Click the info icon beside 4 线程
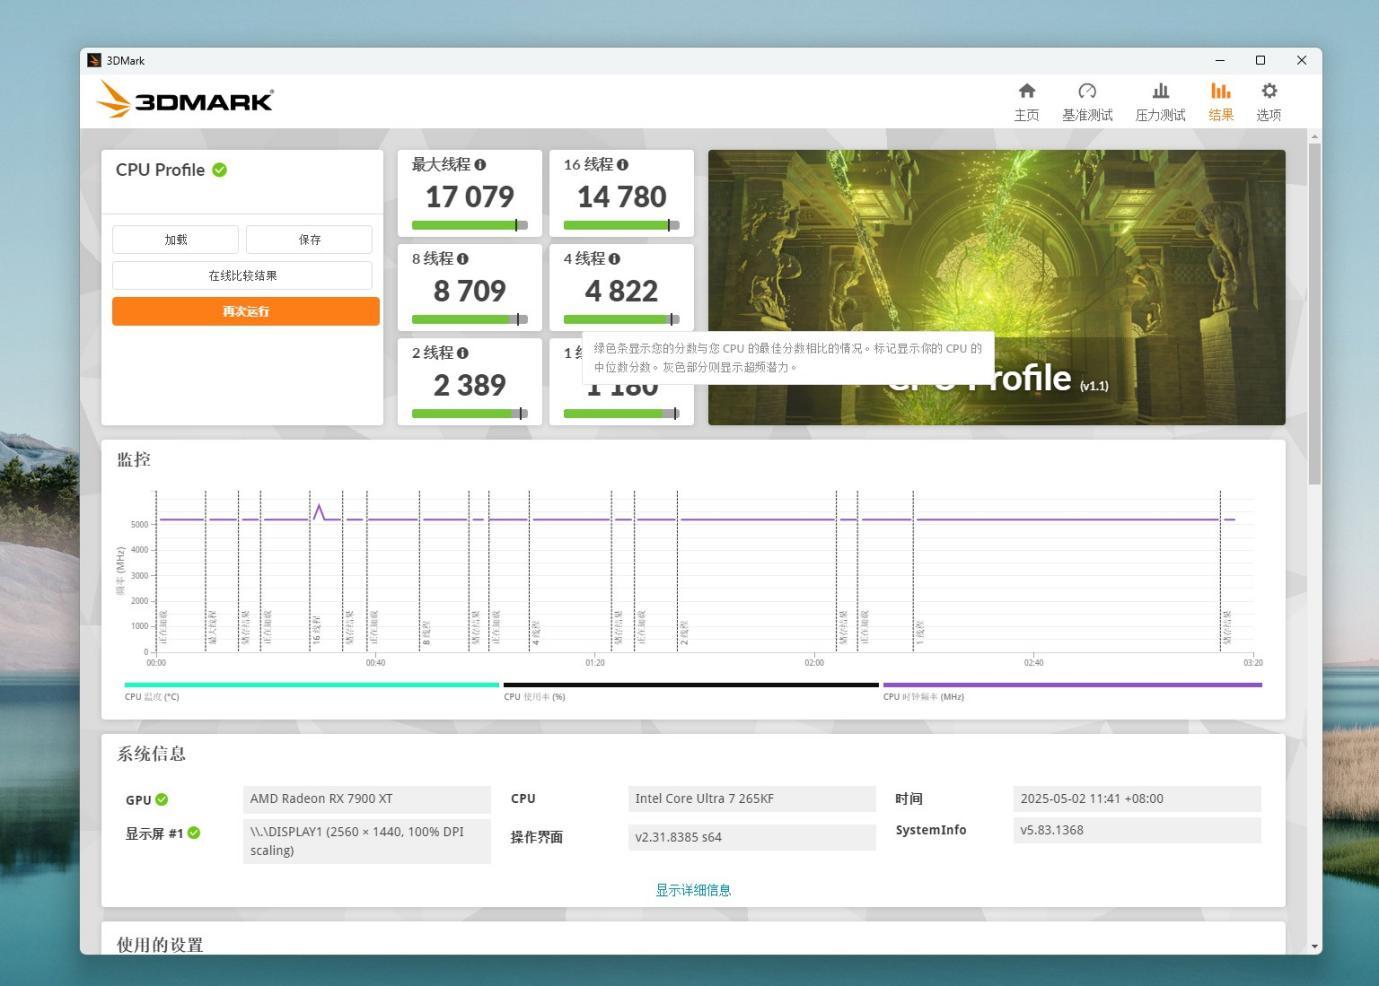The height and width of the screenshot is (986, 1379). pos(614,259)
